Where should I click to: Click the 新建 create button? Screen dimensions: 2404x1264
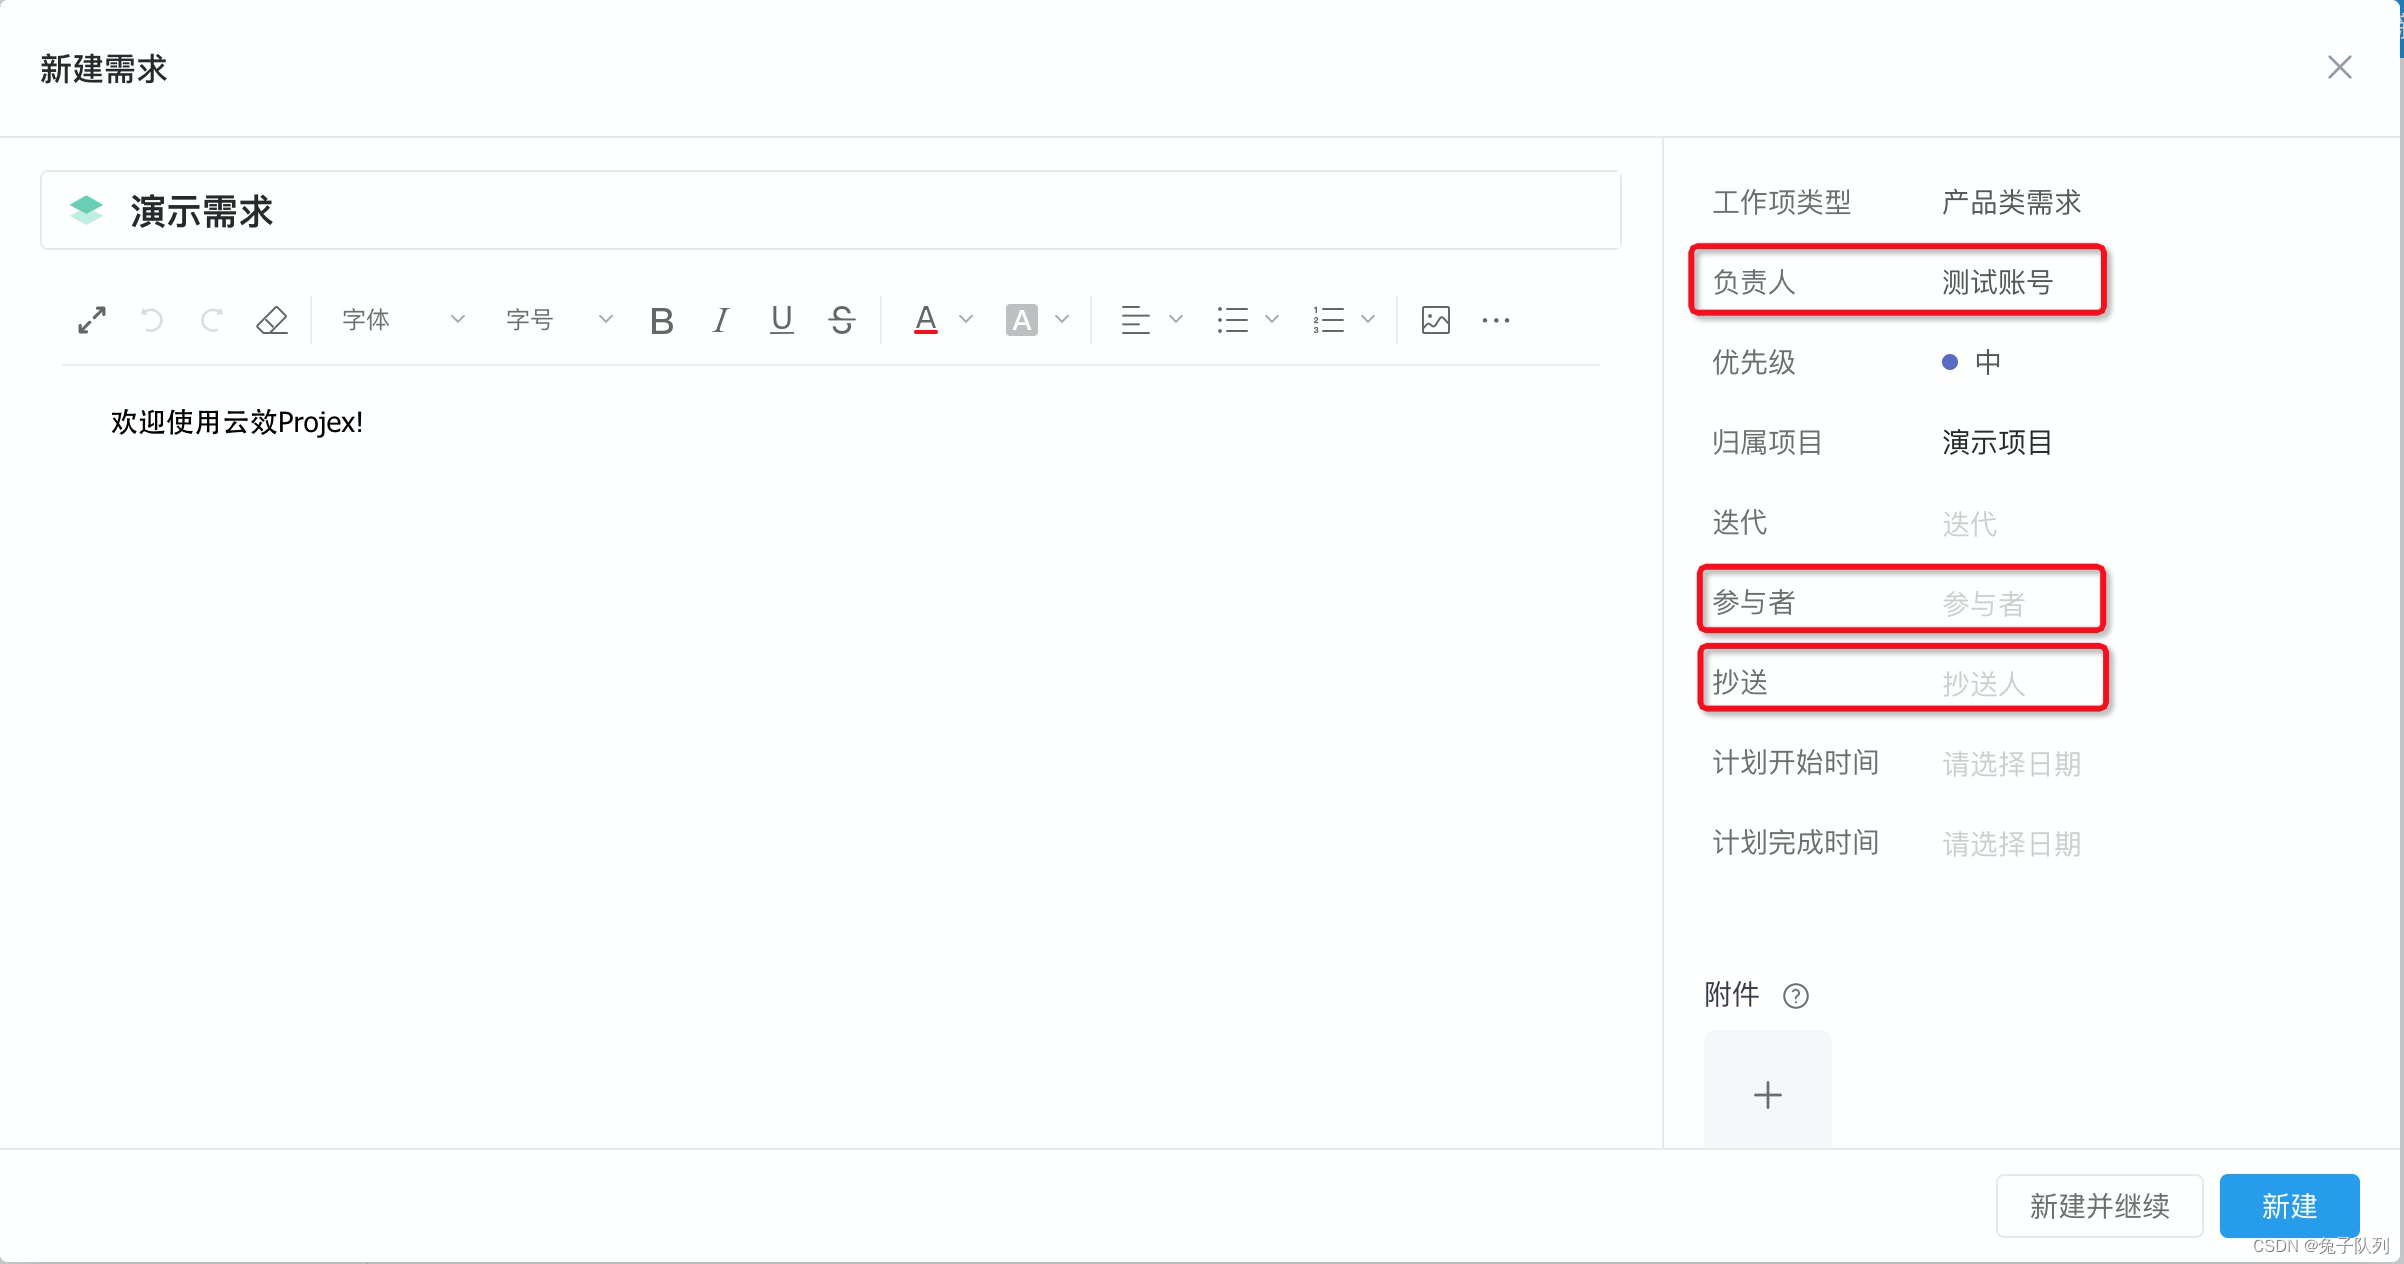click(x=2289, y=1206)
